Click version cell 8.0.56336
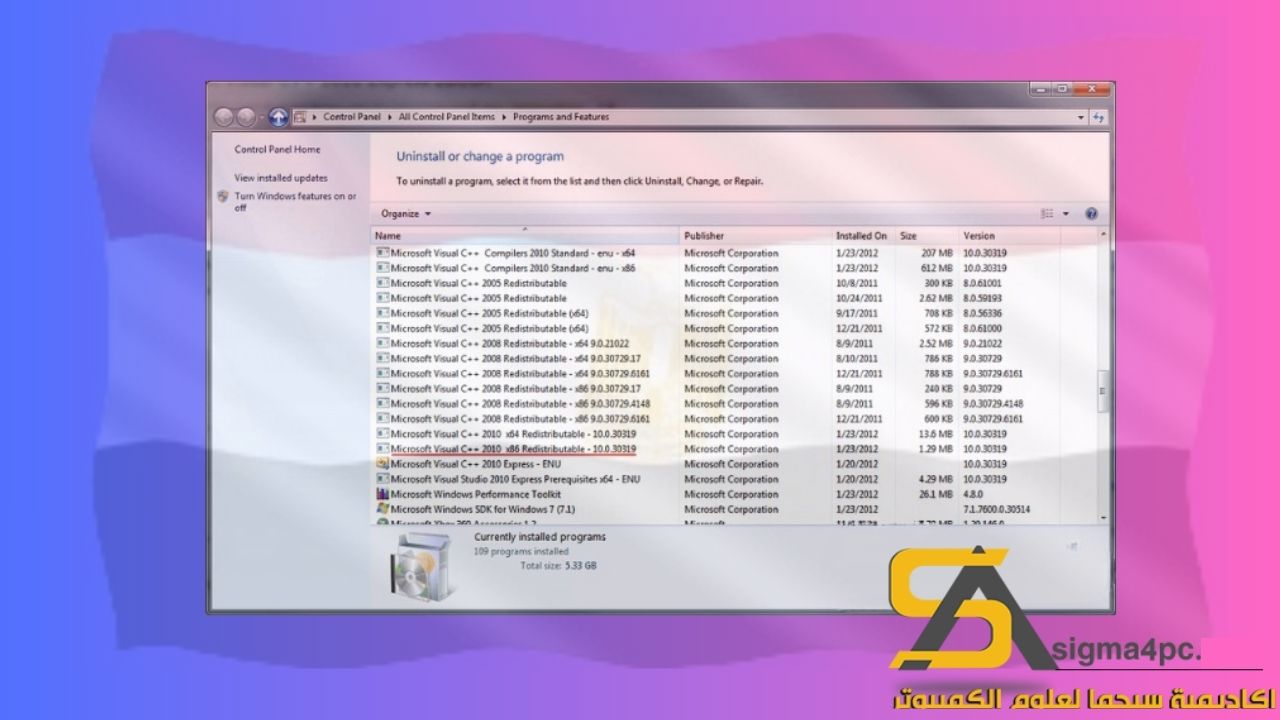 tap(982, 313)
